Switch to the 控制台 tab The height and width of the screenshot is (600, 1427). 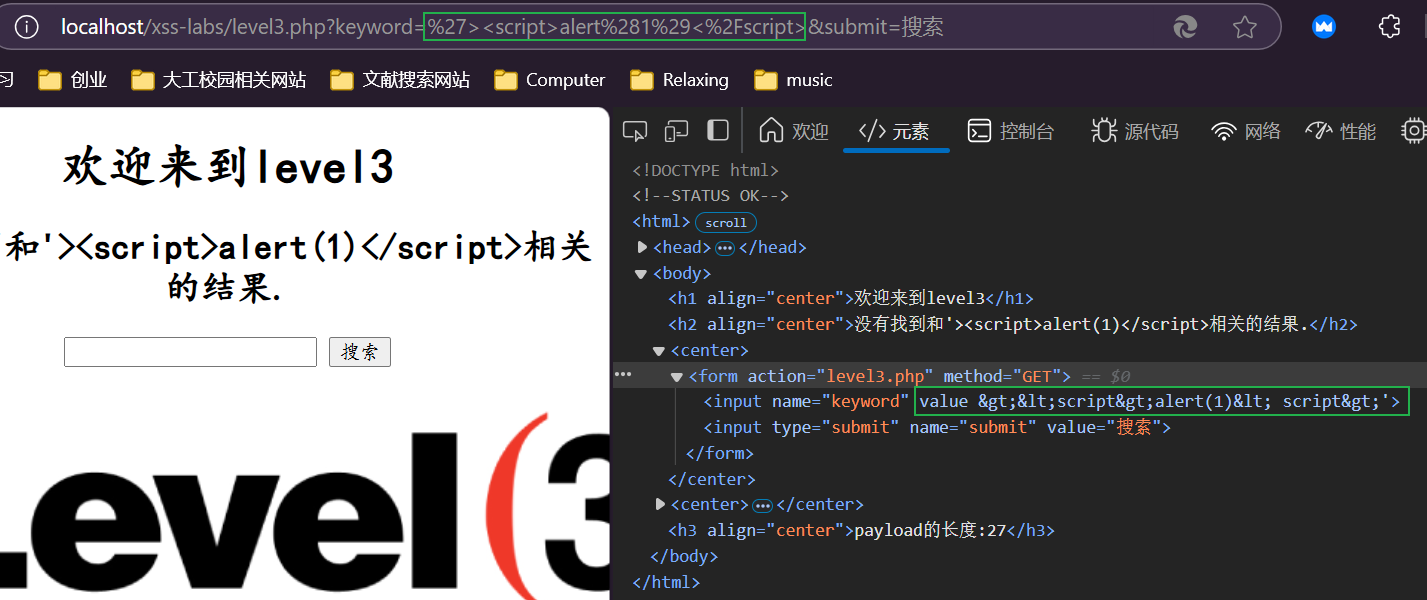pos(1010,131)
